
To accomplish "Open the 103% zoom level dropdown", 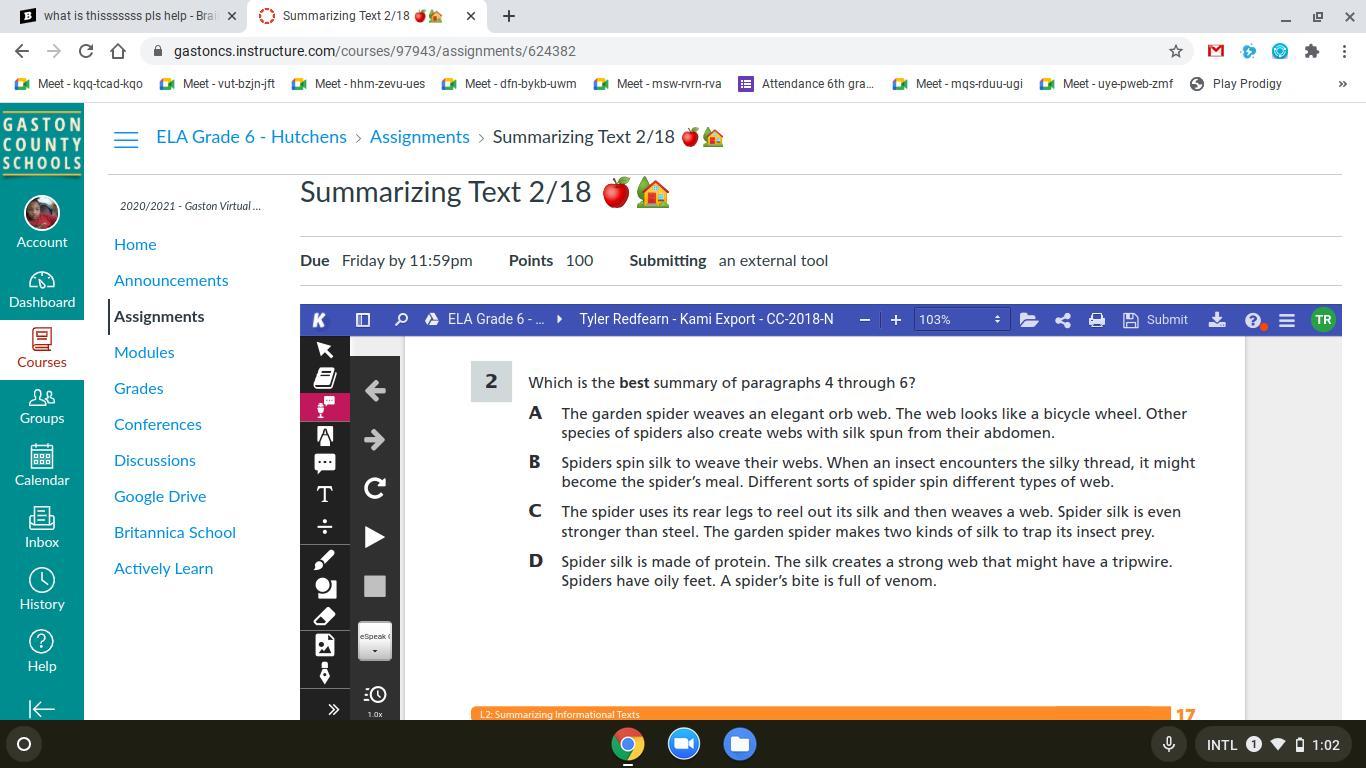I will (x=960, y=320).
